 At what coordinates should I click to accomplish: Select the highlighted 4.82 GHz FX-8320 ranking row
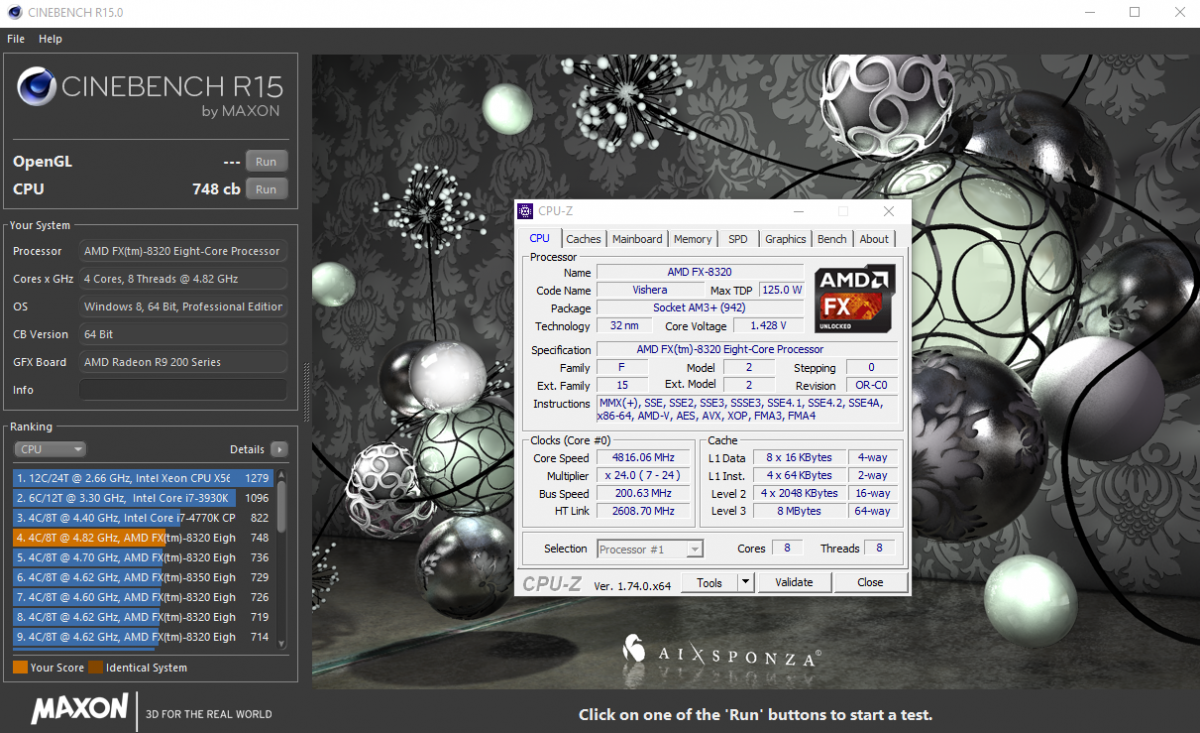coord(143,537)
